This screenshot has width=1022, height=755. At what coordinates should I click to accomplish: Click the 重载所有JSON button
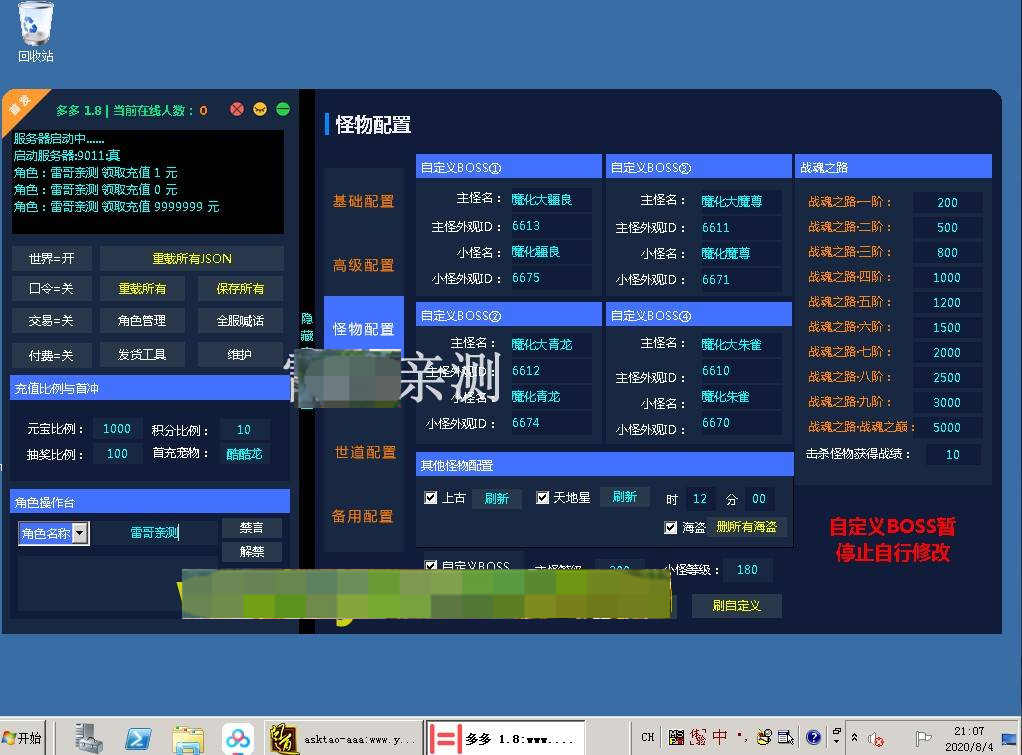[195, 258]
